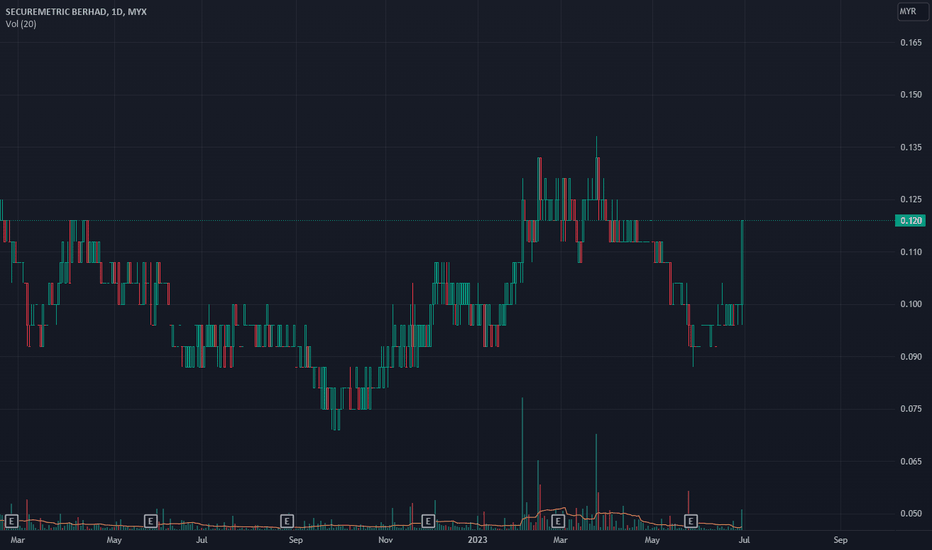
Task: Click the 0.110 price axis label
Action: click(x=911, y=252)
